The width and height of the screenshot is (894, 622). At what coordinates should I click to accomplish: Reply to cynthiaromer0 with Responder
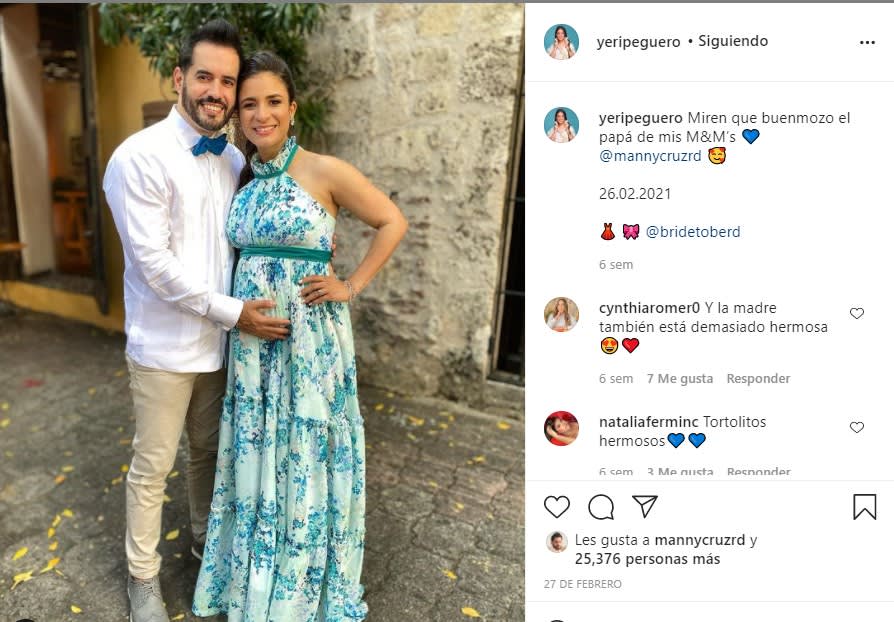pos(758,379)
